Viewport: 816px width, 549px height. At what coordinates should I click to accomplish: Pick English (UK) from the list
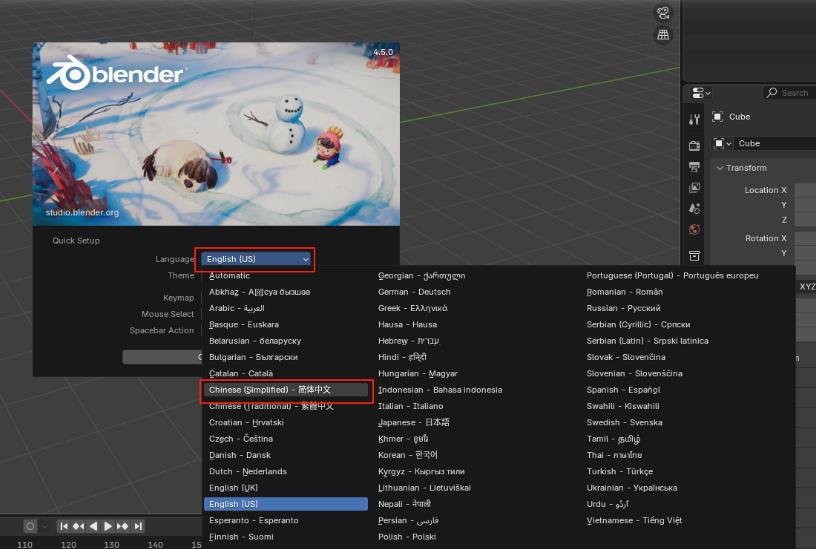click(286, 488)
